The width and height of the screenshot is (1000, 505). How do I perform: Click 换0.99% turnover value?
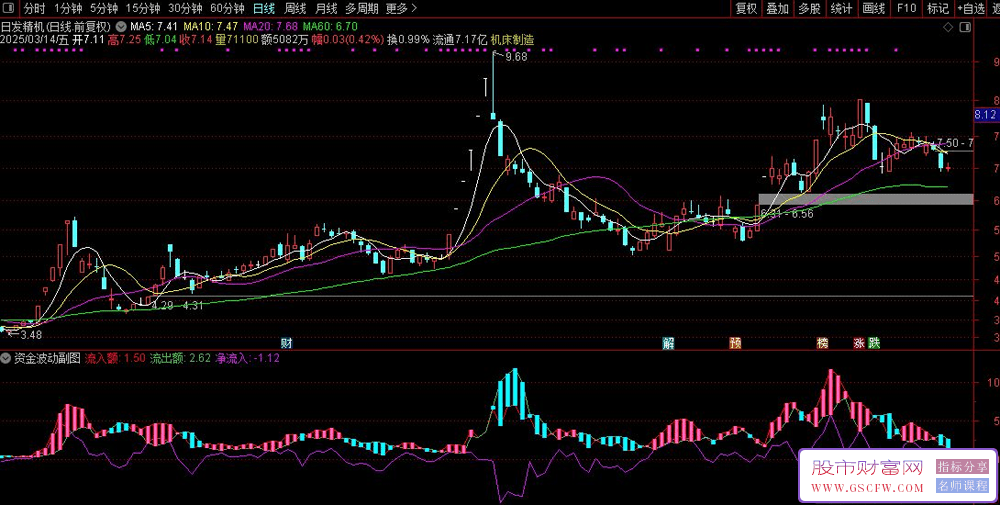pyautogui.click(x=409, y=40)
